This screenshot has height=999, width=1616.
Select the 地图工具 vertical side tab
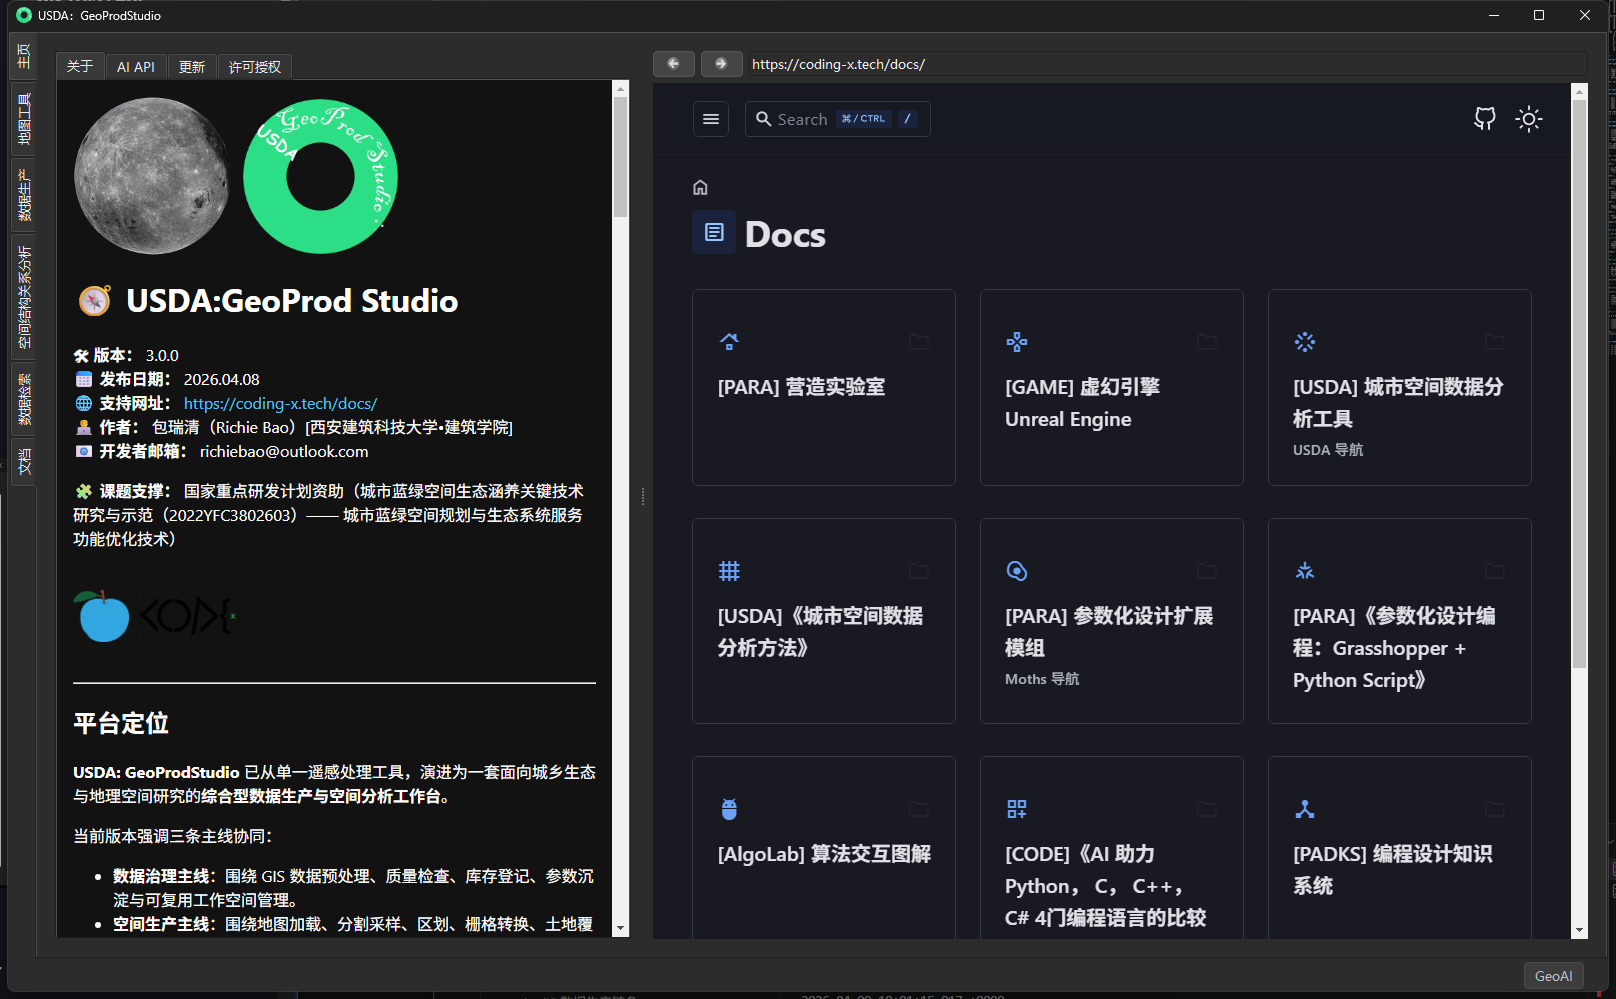click(x=24, y=119)
